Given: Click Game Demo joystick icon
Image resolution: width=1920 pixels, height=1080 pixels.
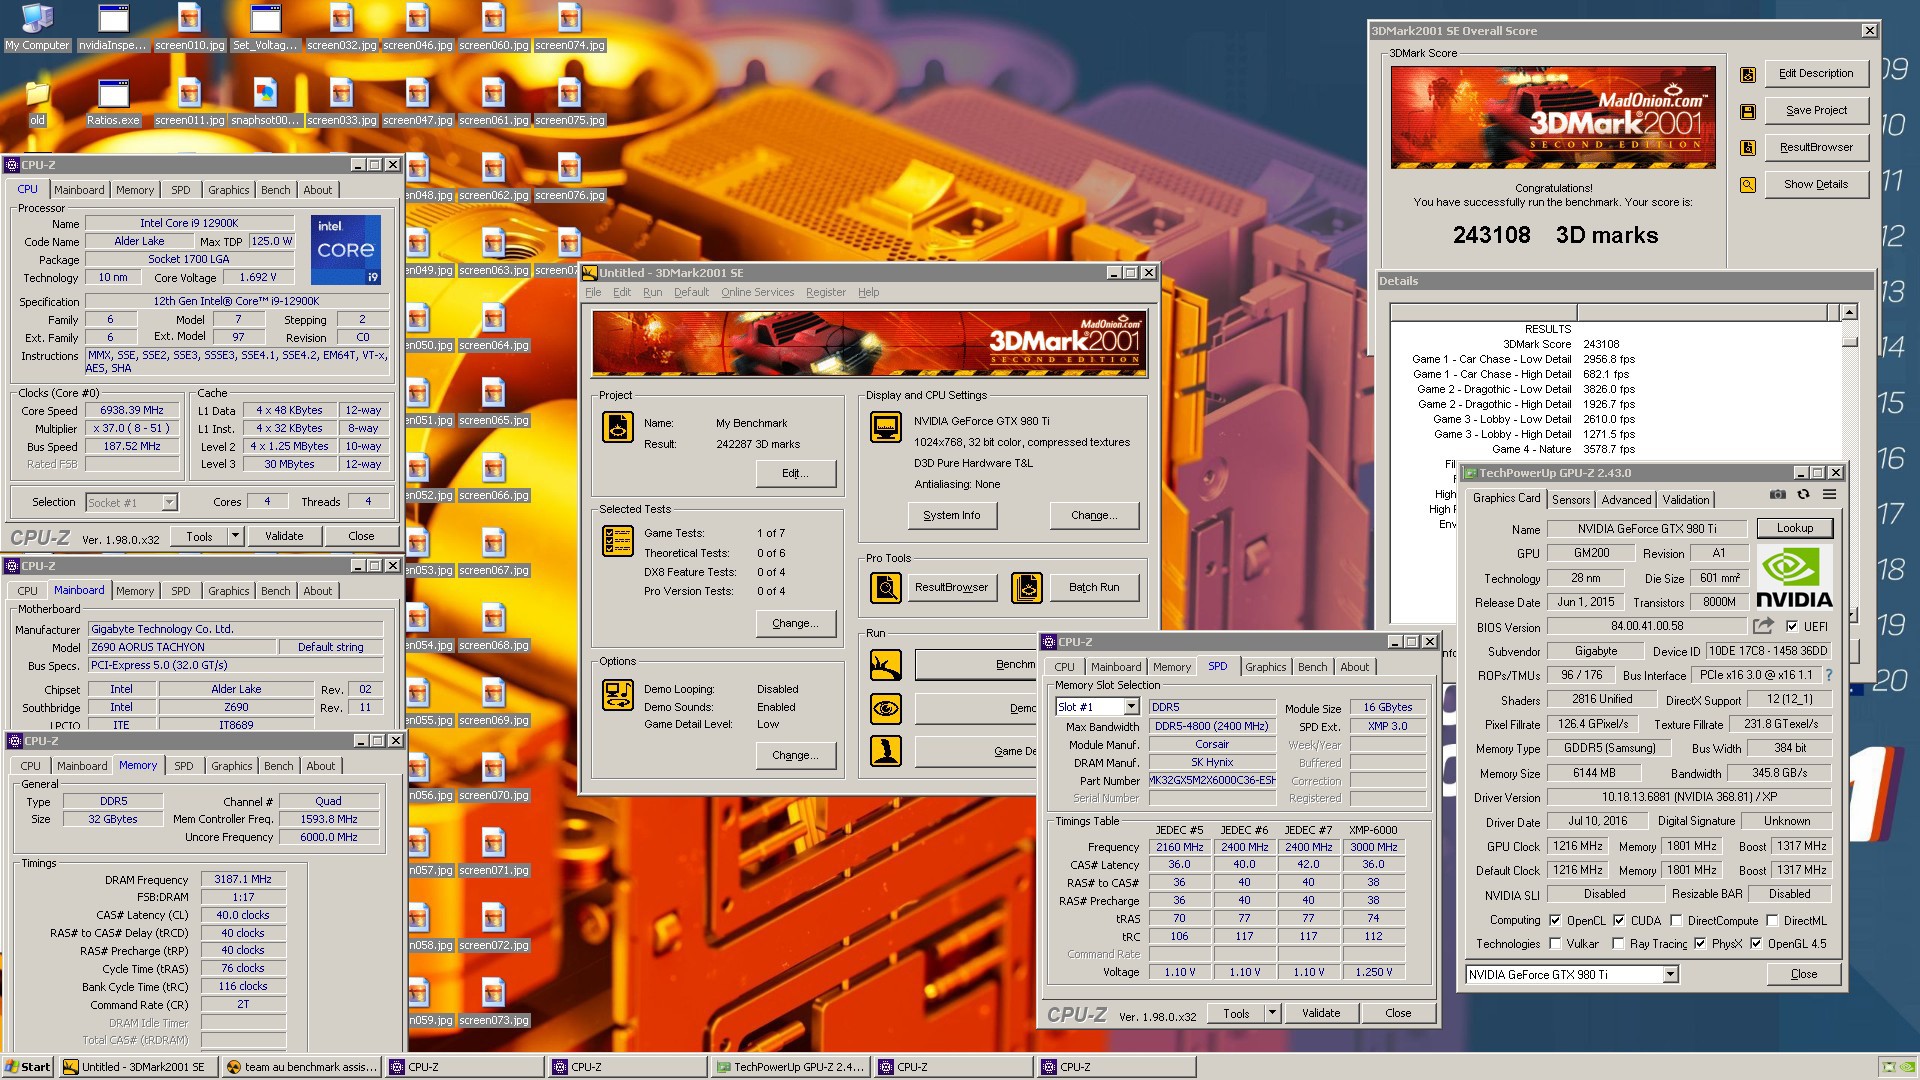Looking at the screenshot, I should 886,751.
